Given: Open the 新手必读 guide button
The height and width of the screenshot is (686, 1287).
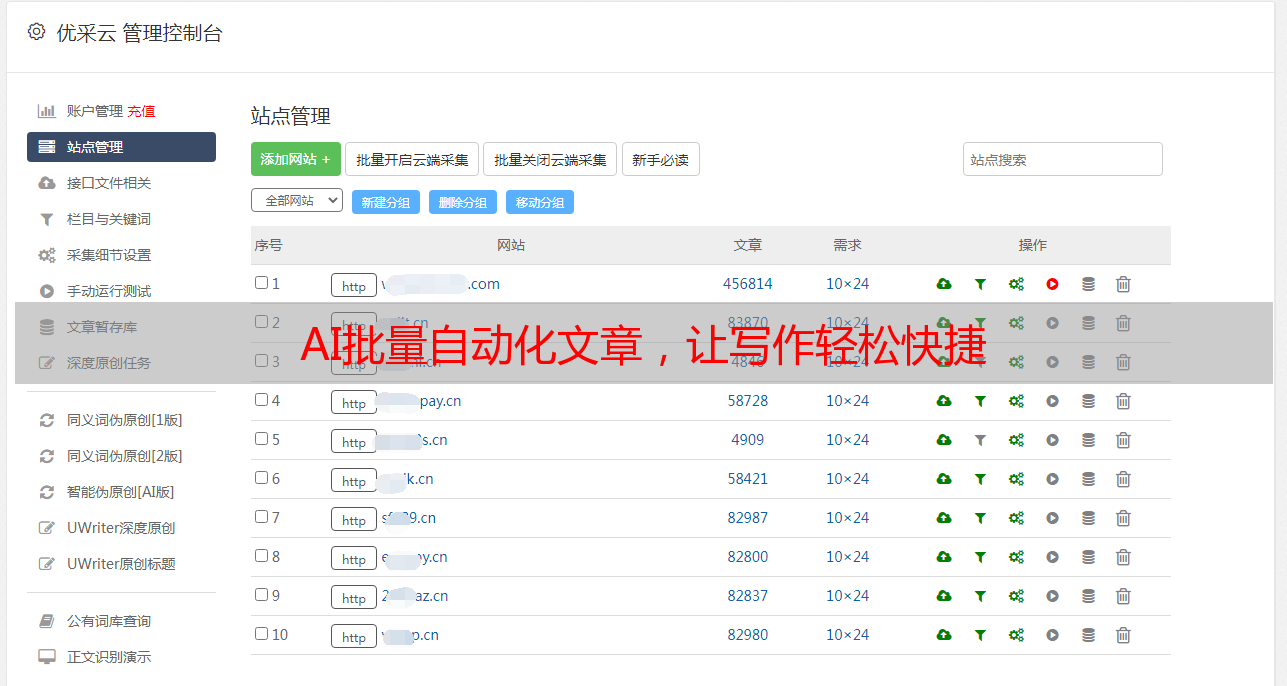Looking at the screenshot, I should (661, 159).
